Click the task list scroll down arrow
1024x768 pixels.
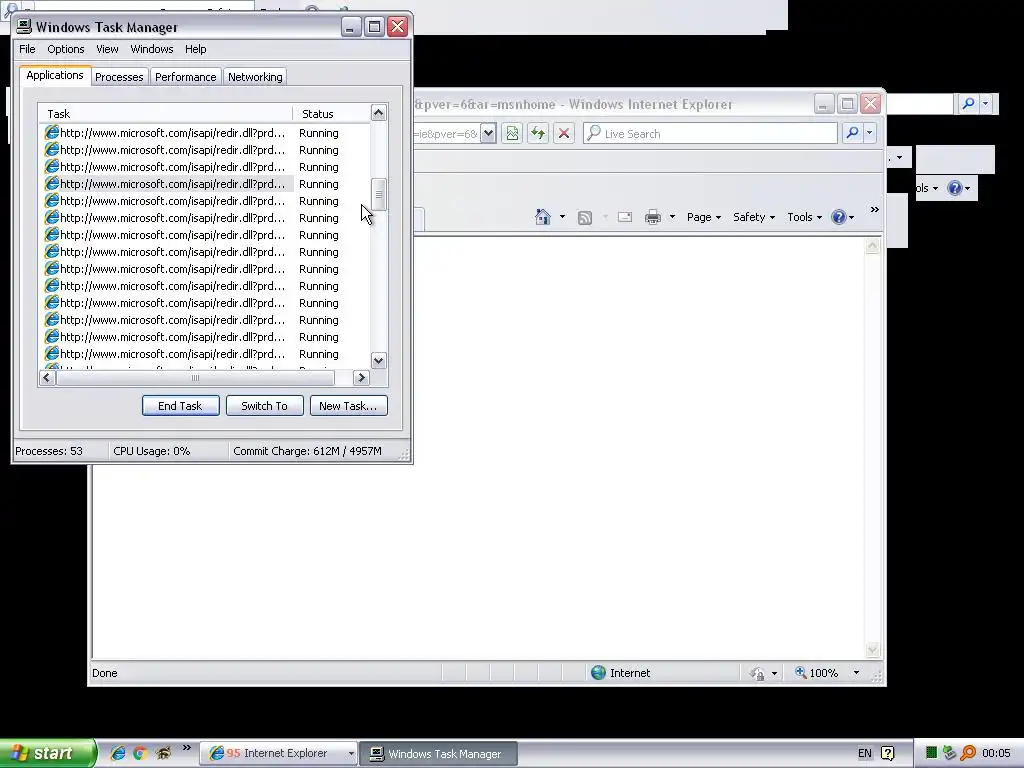tap(379, 360)
